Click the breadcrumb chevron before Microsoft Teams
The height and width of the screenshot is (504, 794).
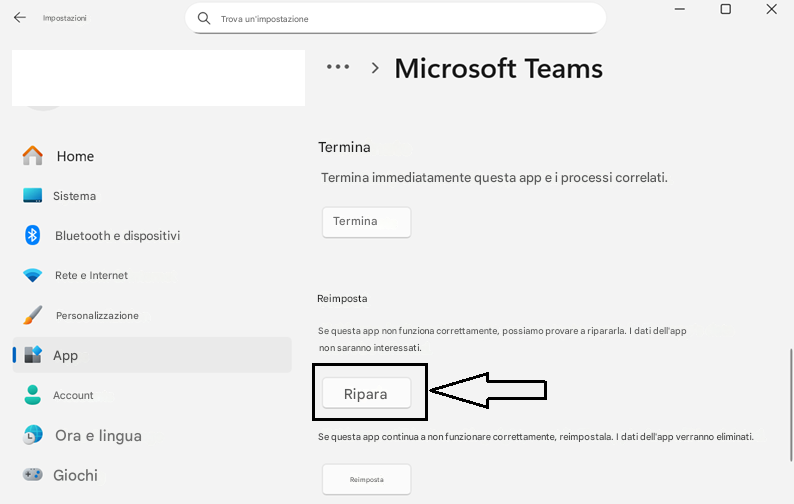tap(375, 68)
